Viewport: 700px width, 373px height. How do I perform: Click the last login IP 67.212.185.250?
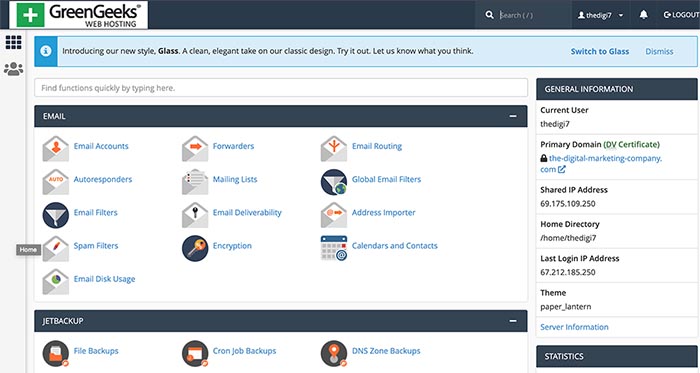click(x=567, y=272)
